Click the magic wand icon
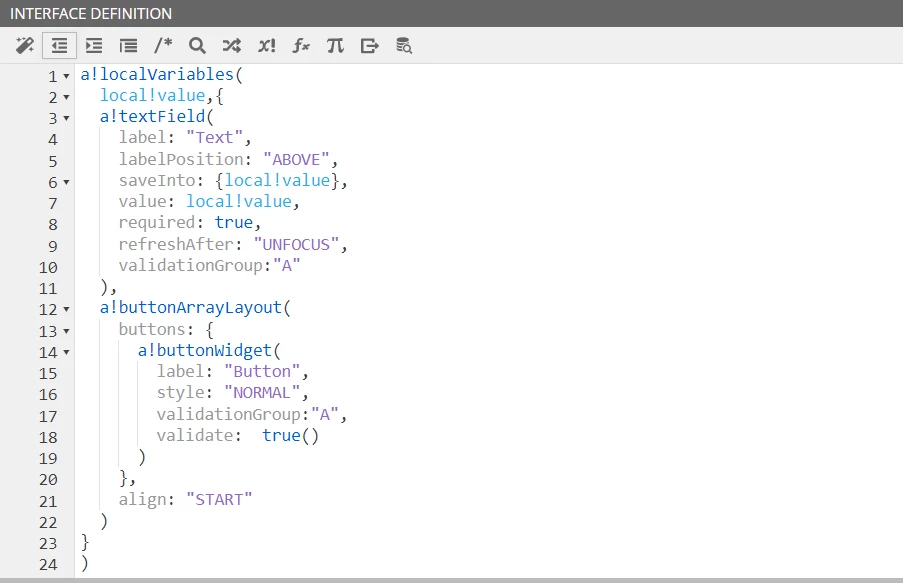The height and width of the screenshot is (583, 903). pos(25,46)
